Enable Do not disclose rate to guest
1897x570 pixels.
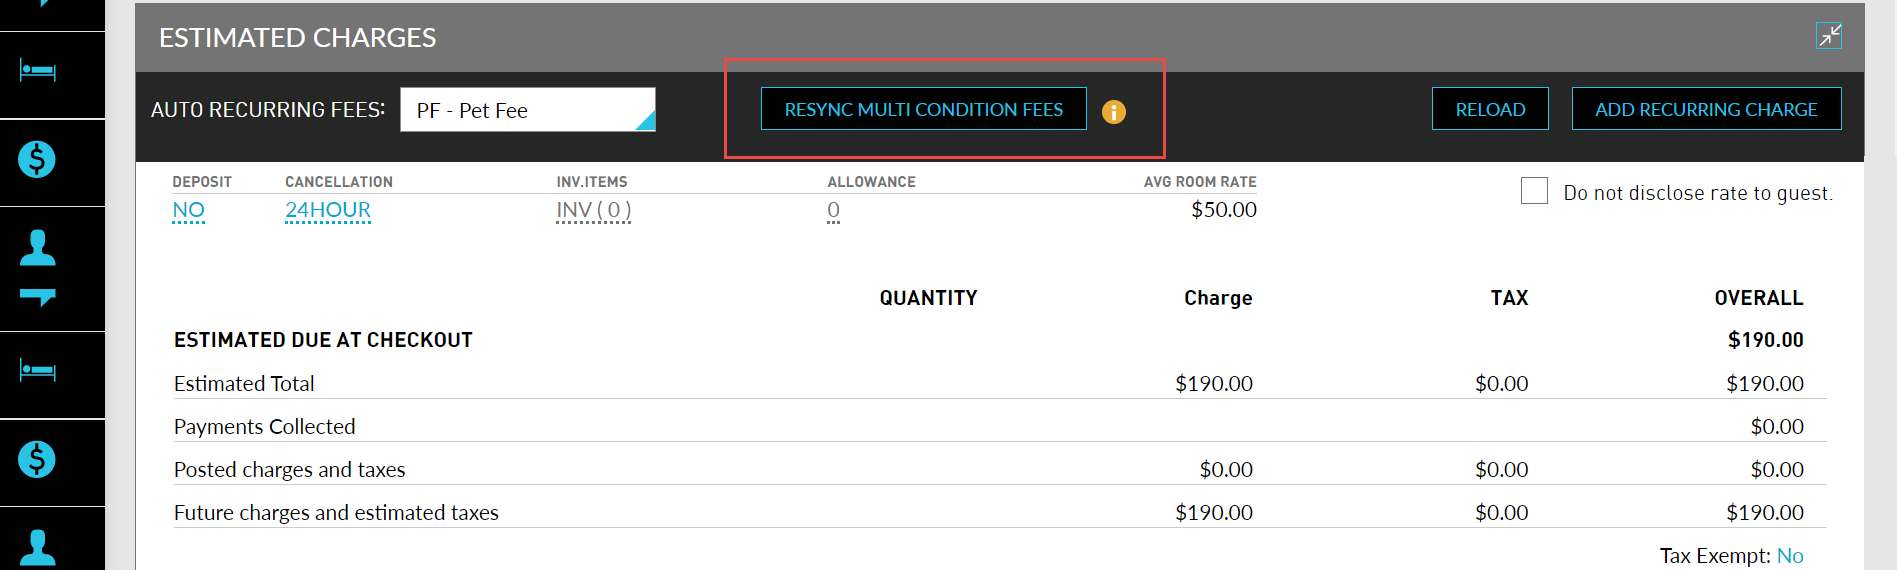1534,191
